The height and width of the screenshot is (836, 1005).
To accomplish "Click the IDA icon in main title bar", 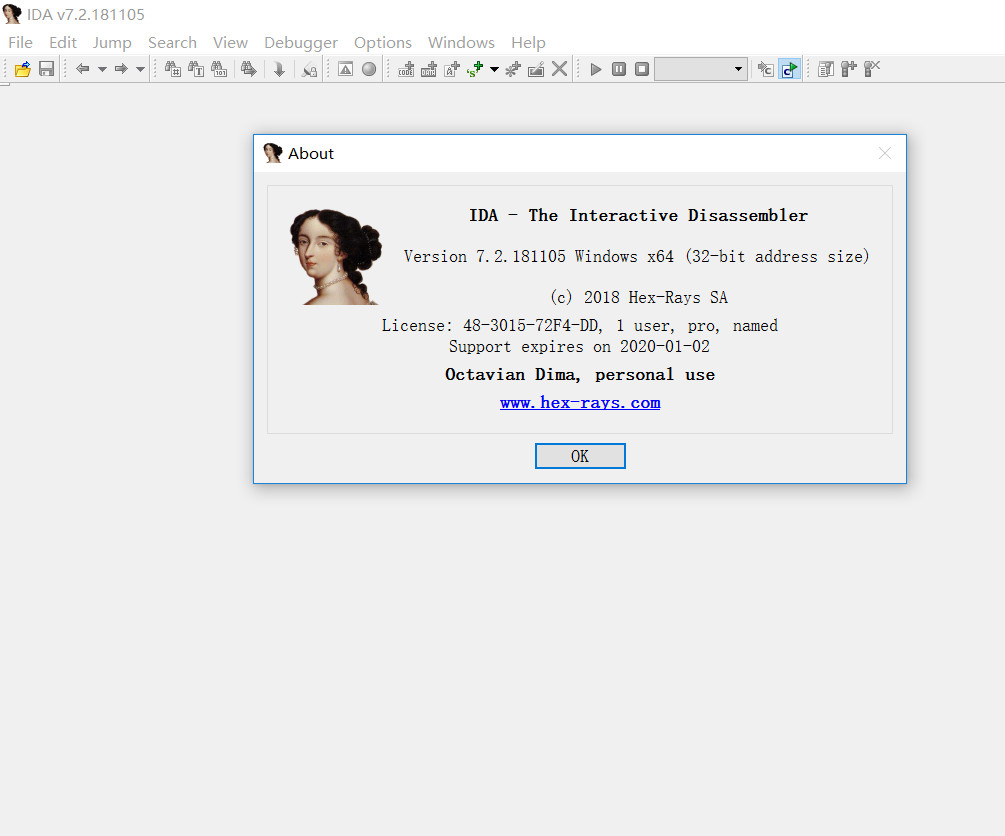I will point(12,14).
